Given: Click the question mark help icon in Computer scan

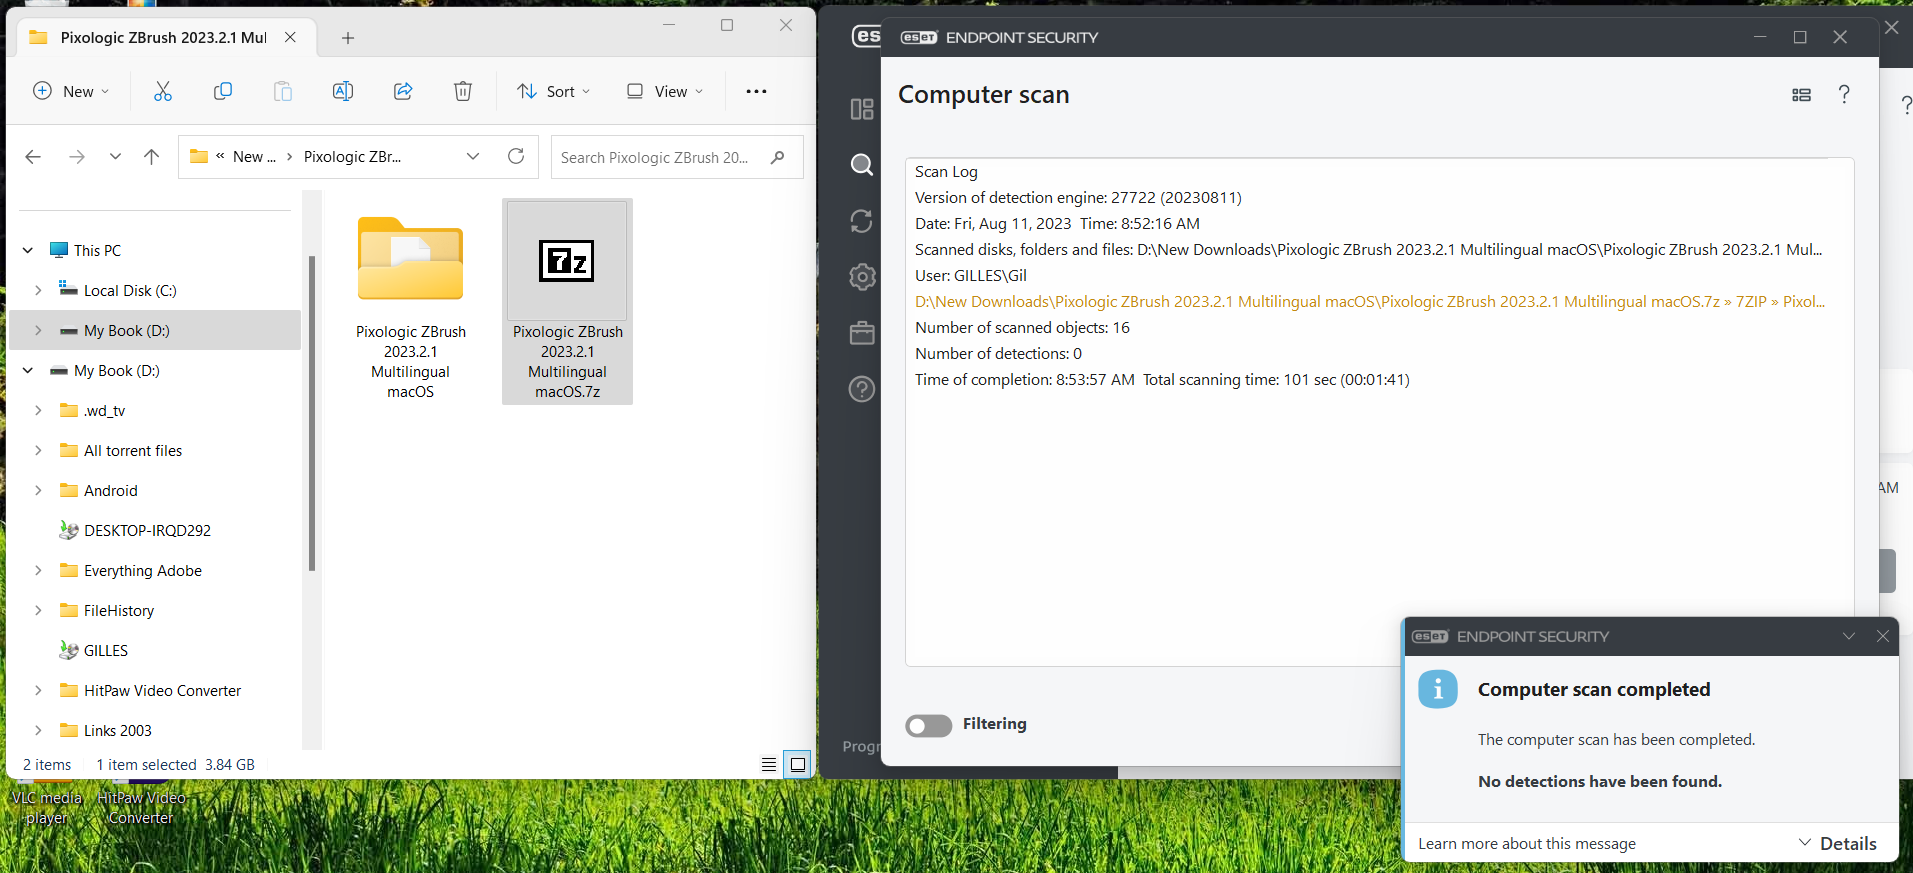Looking at the screenshot, I should click(1844, 94).
